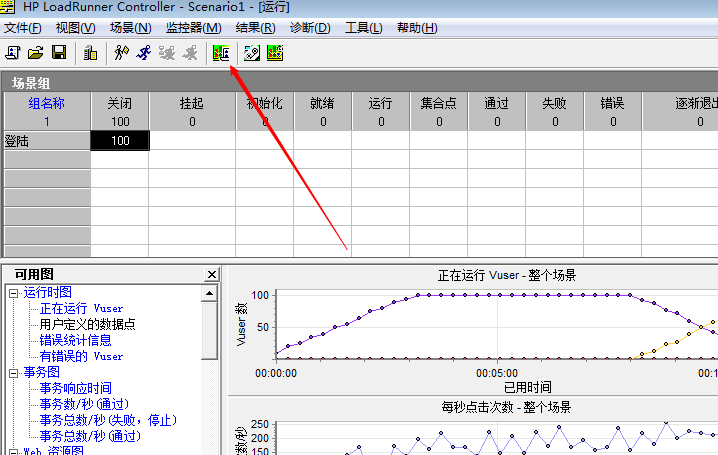Click the 正在运行 Vuser graph title
The width and height of the screenshot is (718, 455).
coord(507,276)
